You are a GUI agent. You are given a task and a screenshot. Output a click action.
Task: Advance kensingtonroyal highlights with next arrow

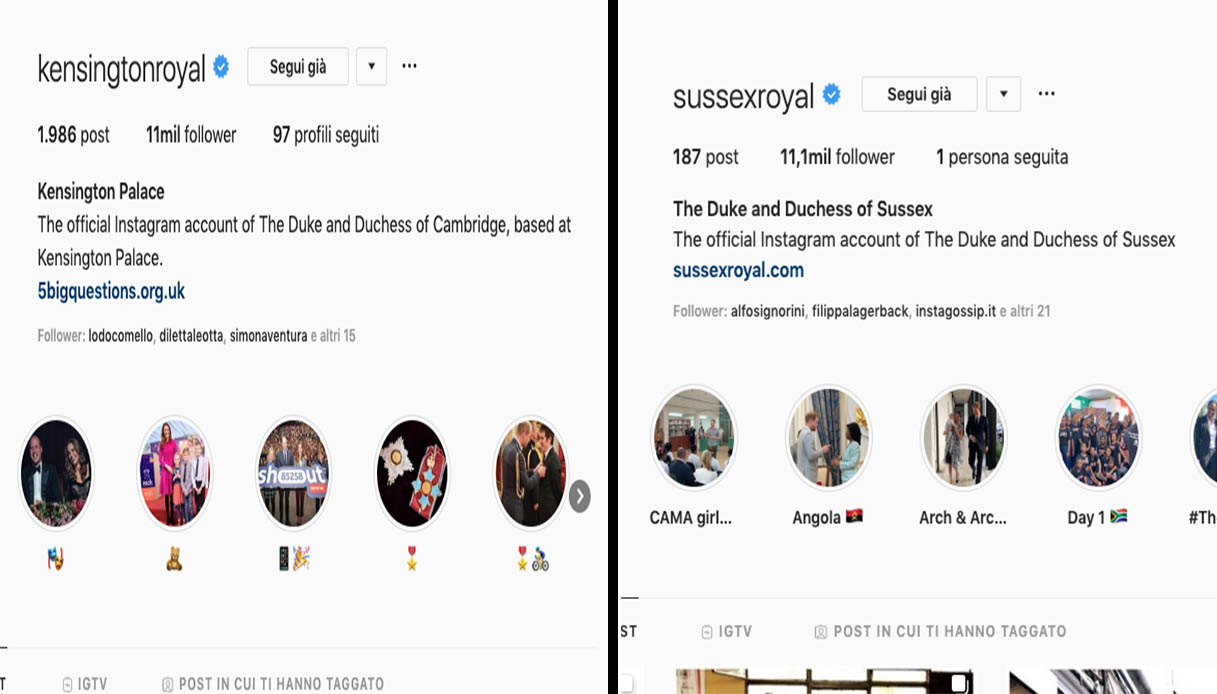pyautogui.click(x=580, y=495)
